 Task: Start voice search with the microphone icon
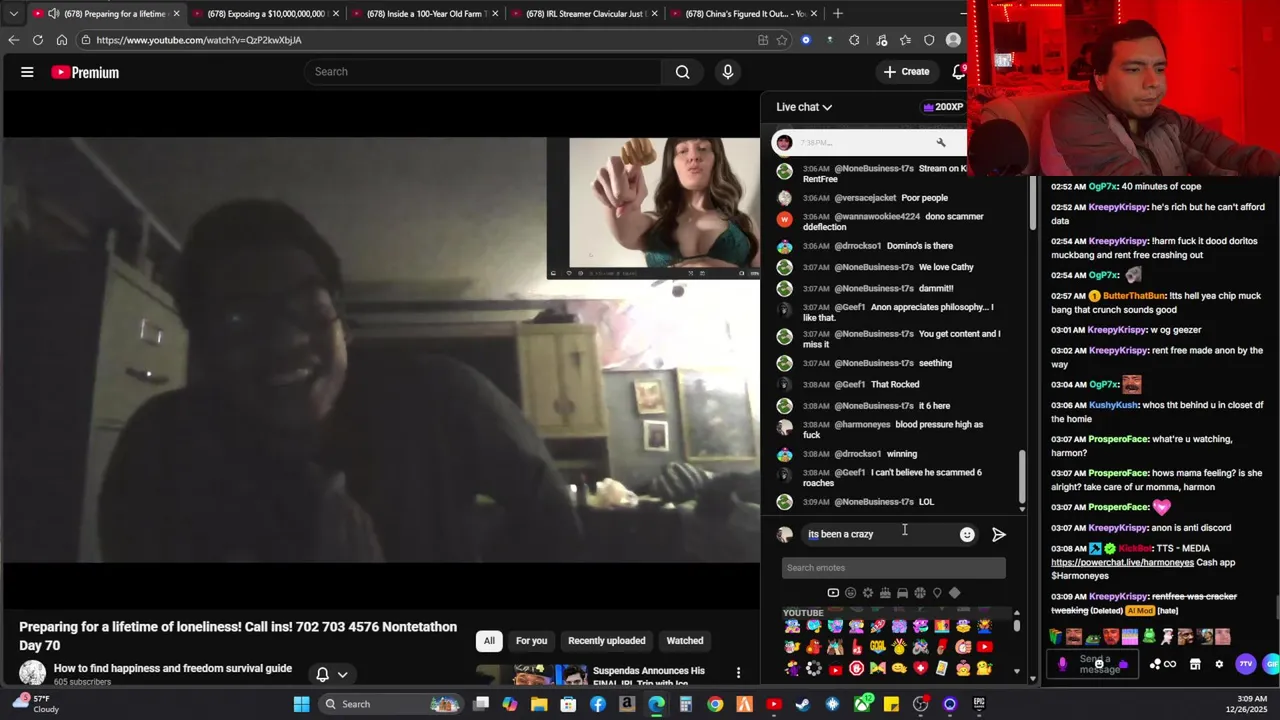pos(727,72)
